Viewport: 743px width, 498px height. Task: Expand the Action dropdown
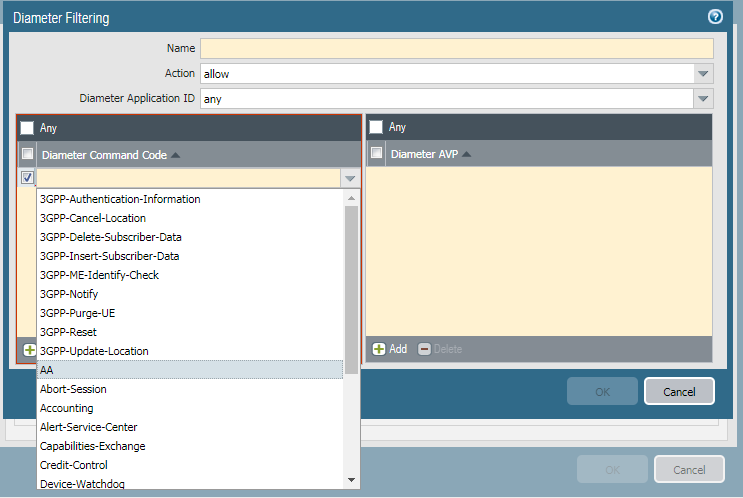click(x=703, y=74)
